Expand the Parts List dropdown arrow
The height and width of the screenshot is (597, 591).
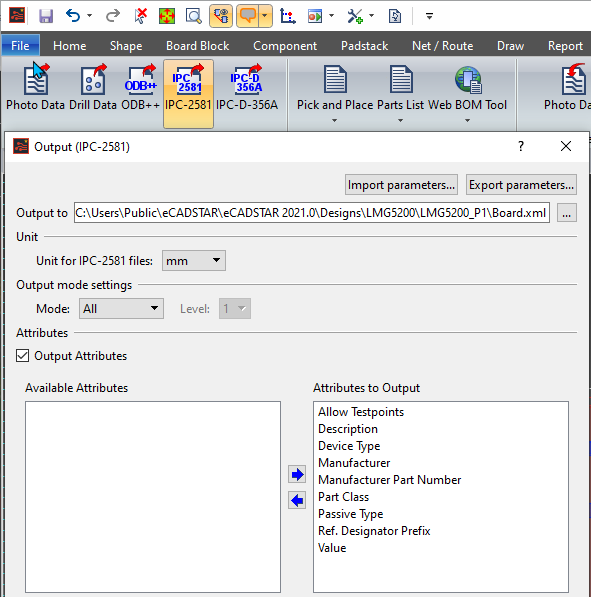click(400, 120)
